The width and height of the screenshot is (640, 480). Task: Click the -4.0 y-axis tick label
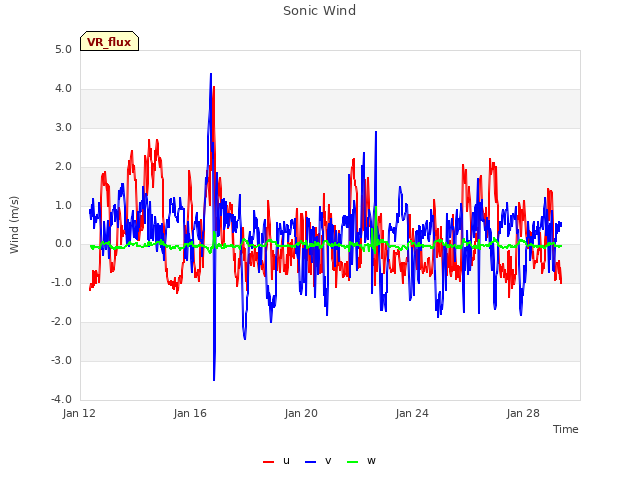pyautogui.click(x=61, y=399)
